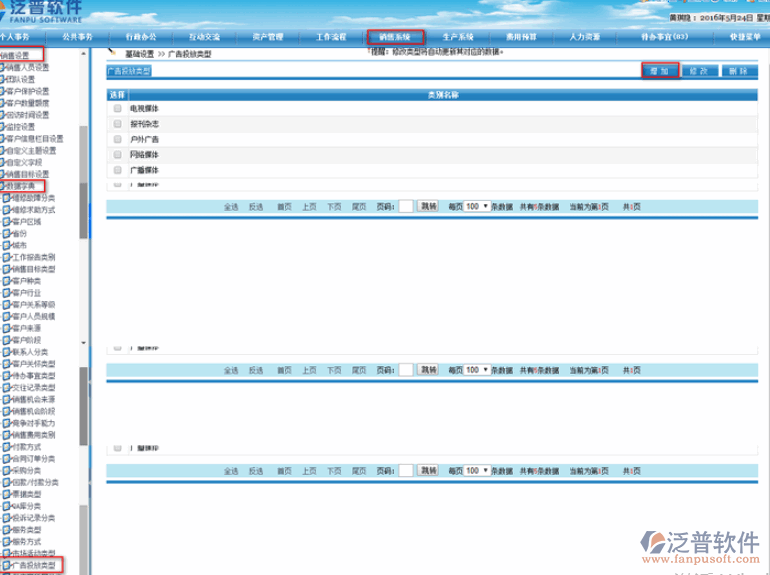Image resolution: width=770 pixels, height=575 pixels.
Task: Switch to the 人力资源 menu
Action: point(585,36)
